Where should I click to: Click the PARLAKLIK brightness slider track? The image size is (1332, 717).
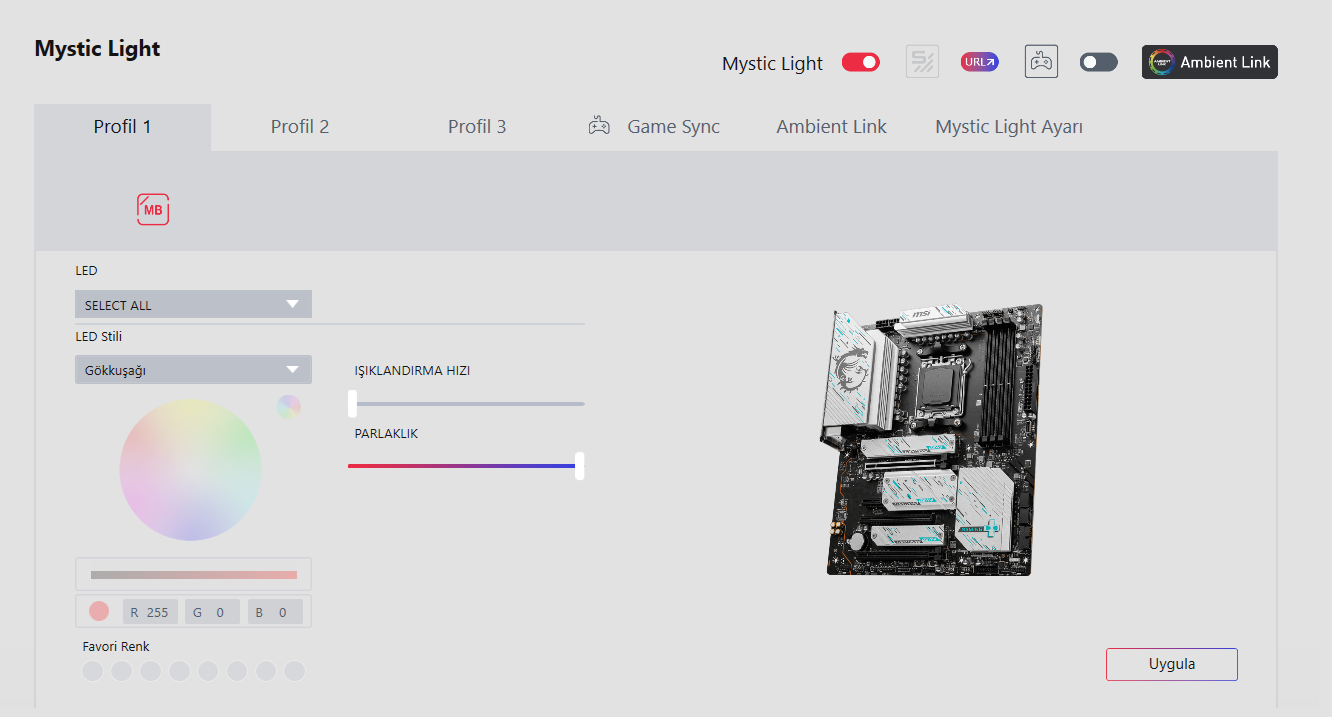(x=466, y=466)
